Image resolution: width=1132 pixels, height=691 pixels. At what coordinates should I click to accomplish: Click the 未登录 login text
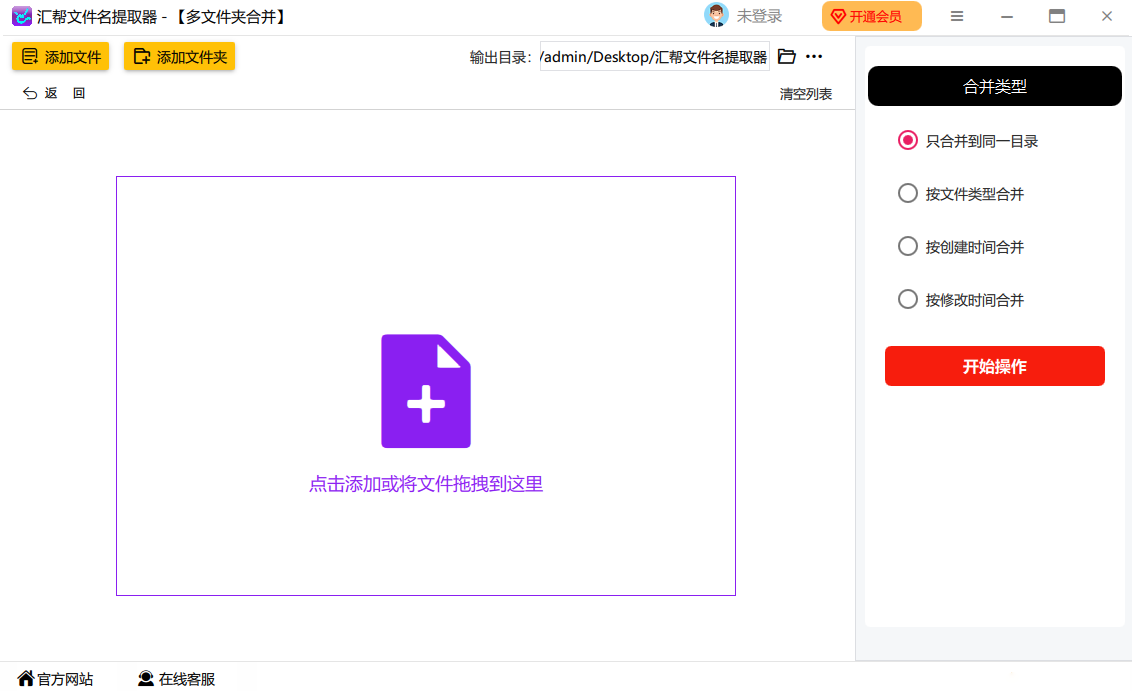(x=759, y=16)
